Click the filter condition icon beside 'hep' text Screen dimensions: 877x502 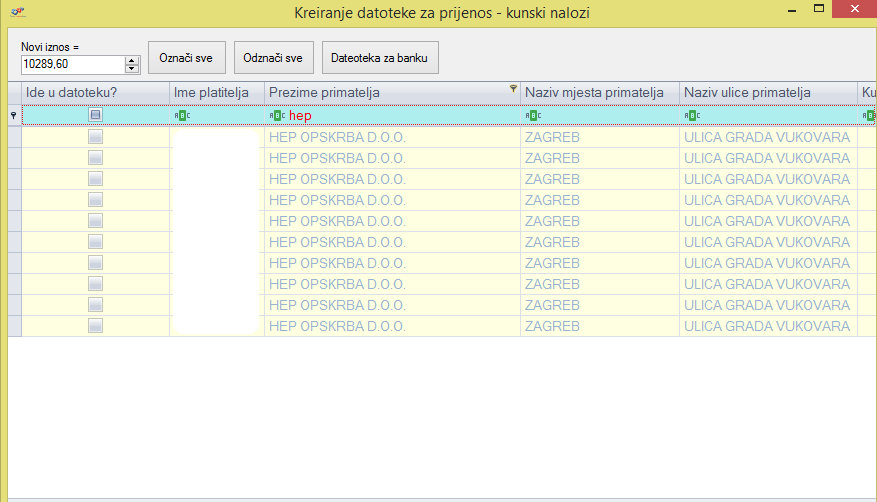click(x=277, y=115)
